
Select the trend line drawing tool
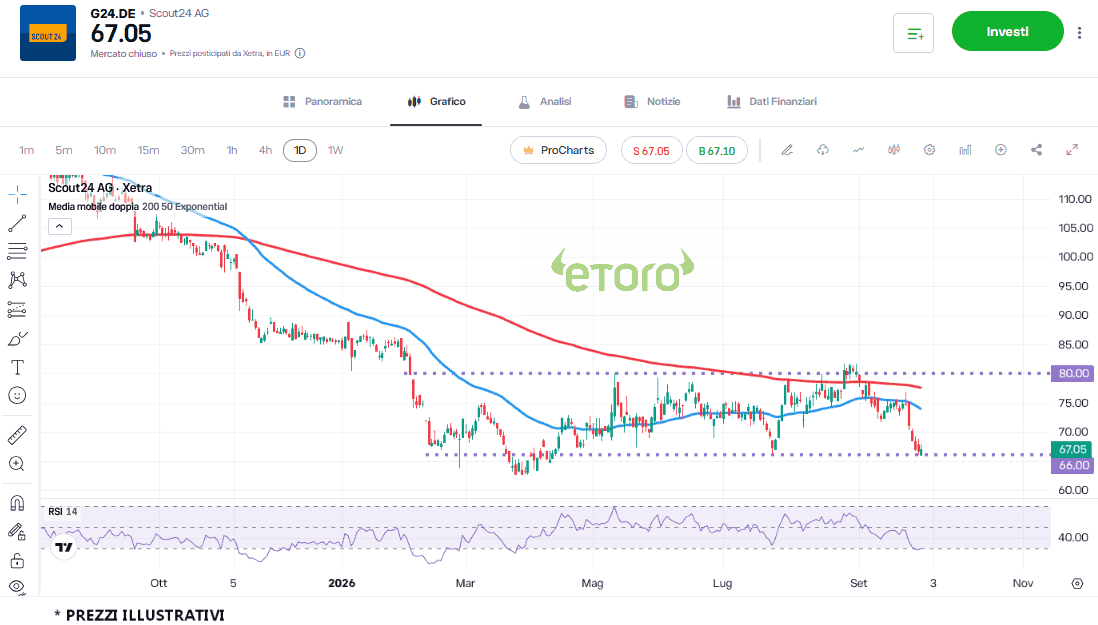click(x=18, y=223)
